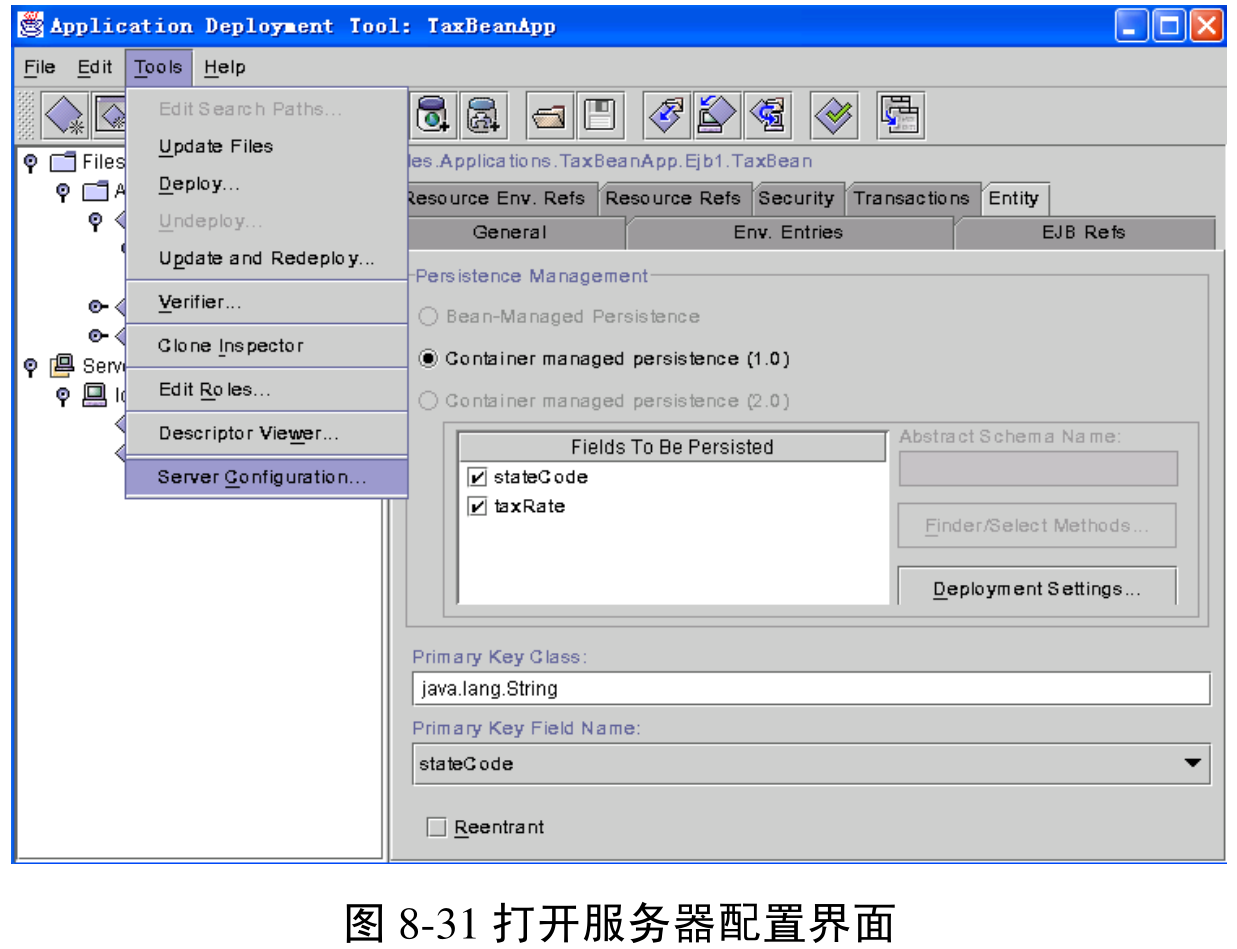1237x949 pixels.
Task: Collapse the Servers tree node
Action: click(30, 366)
